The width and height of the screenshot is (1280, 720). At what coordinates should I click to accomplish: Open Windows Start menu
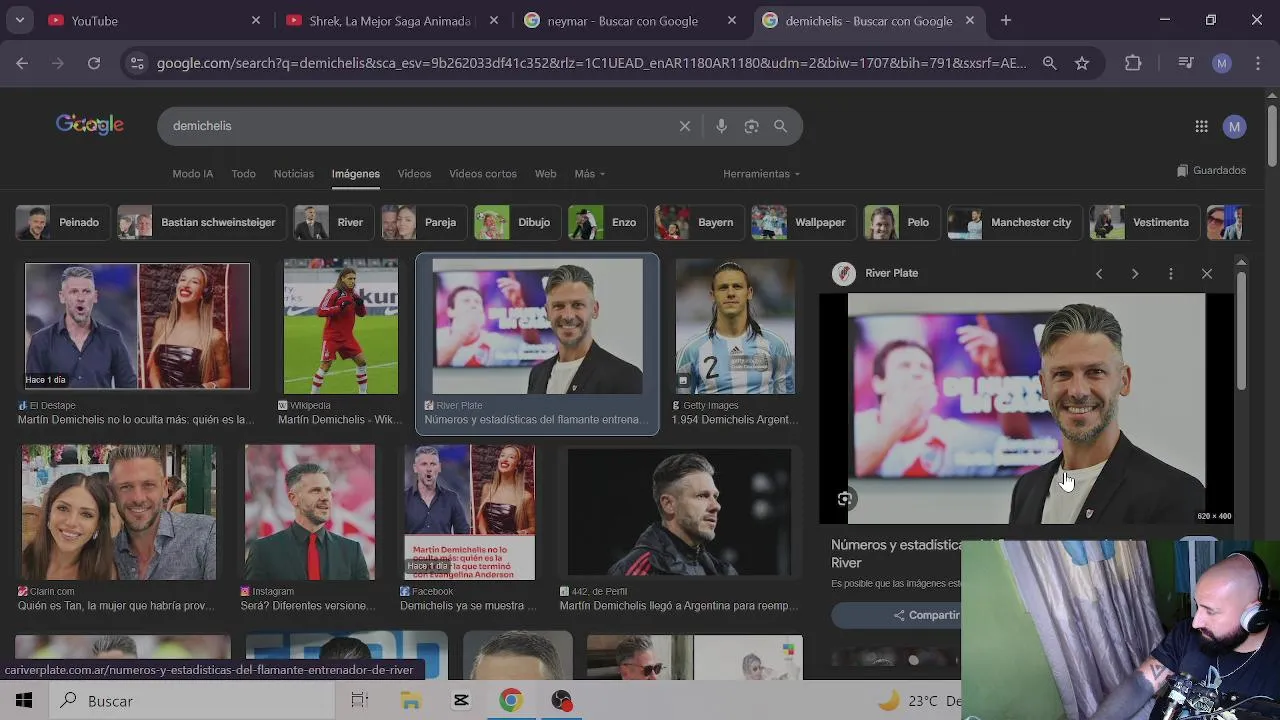[x=24, y=701]
